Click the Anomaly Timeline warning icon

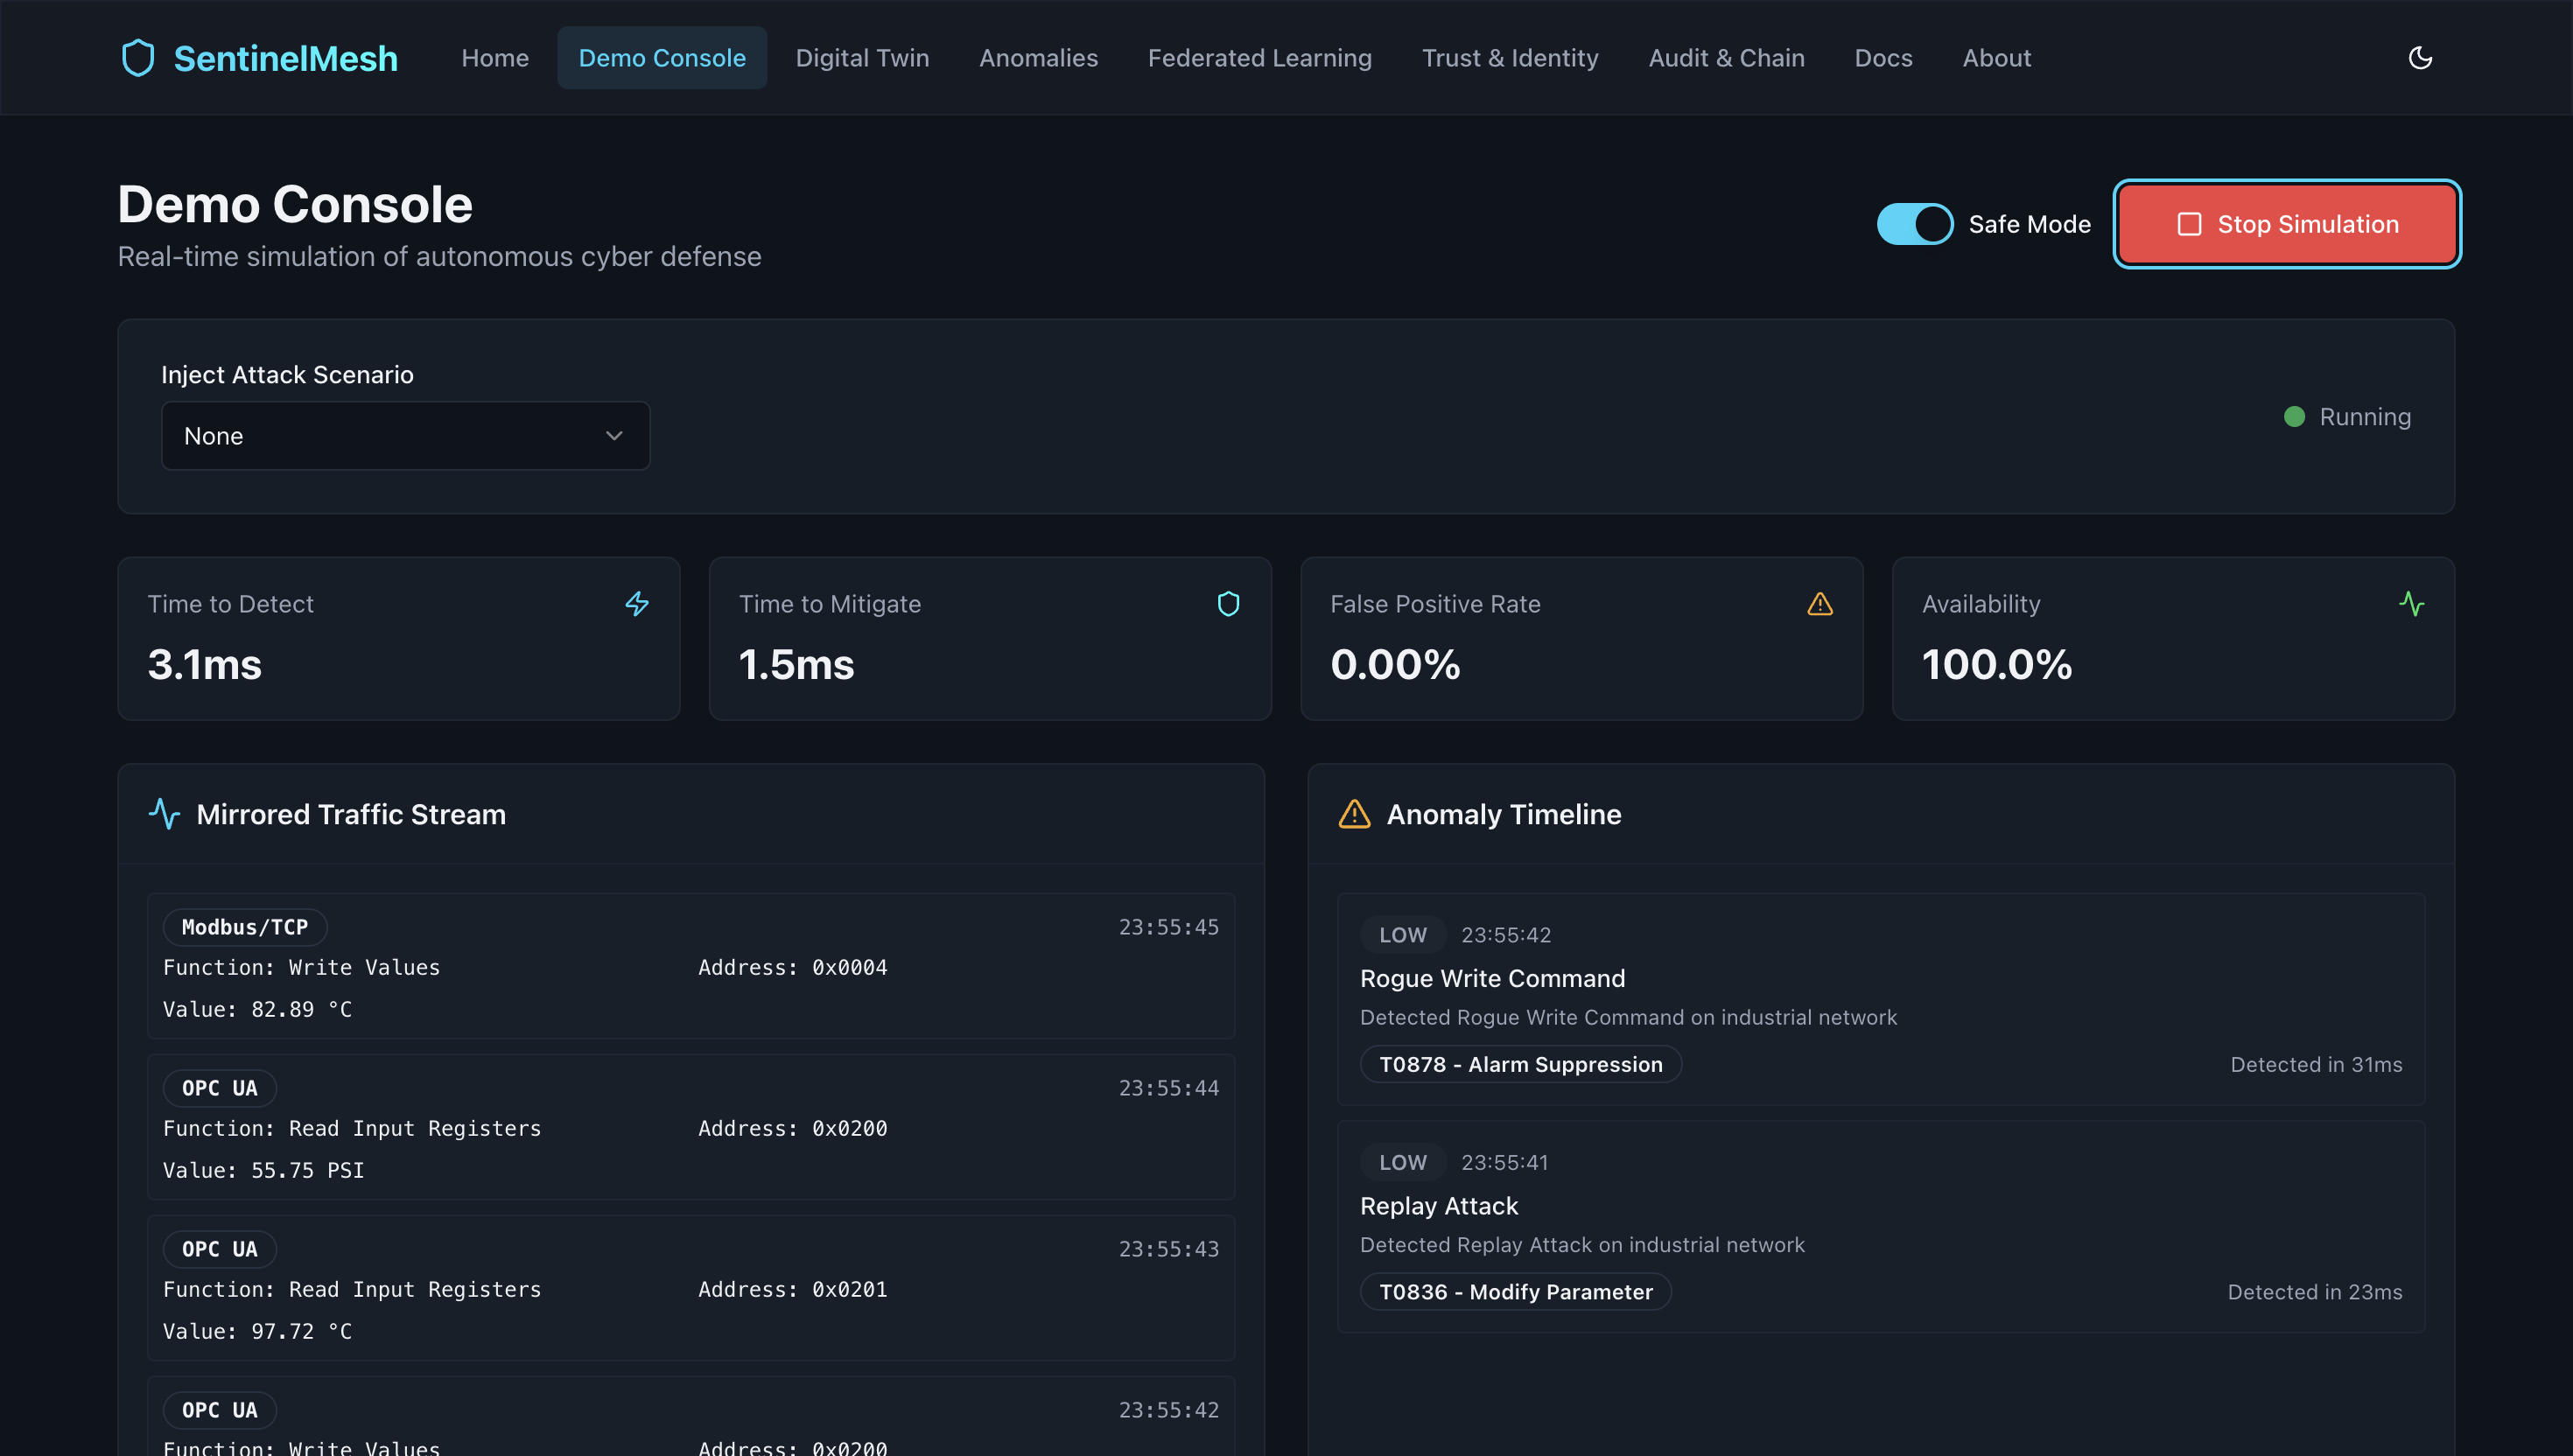point(1354,814)
